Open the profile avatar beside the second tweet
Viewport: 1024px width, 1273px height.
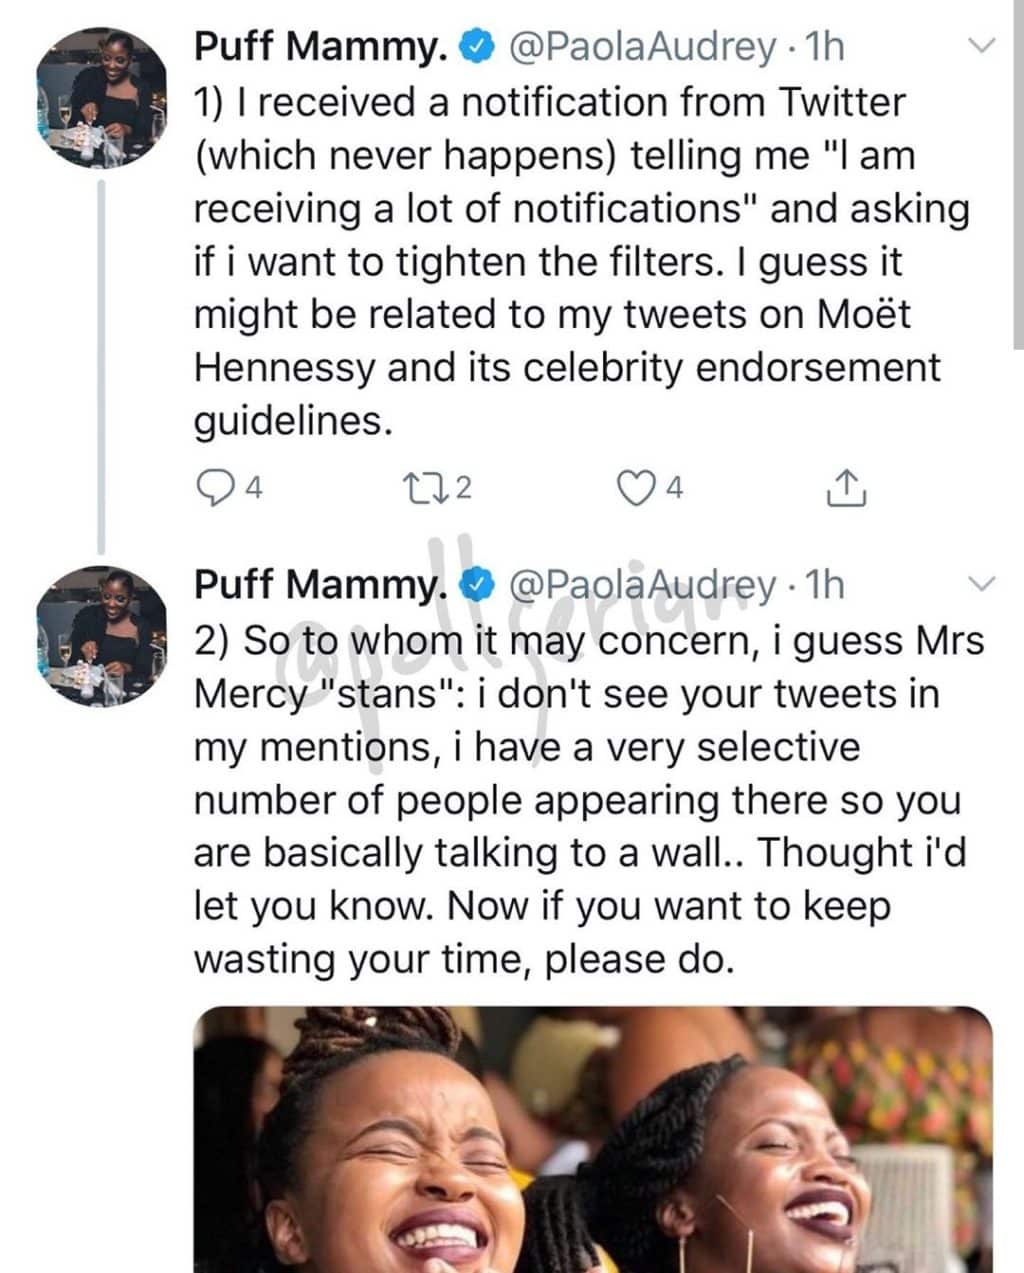click(101, 635)
